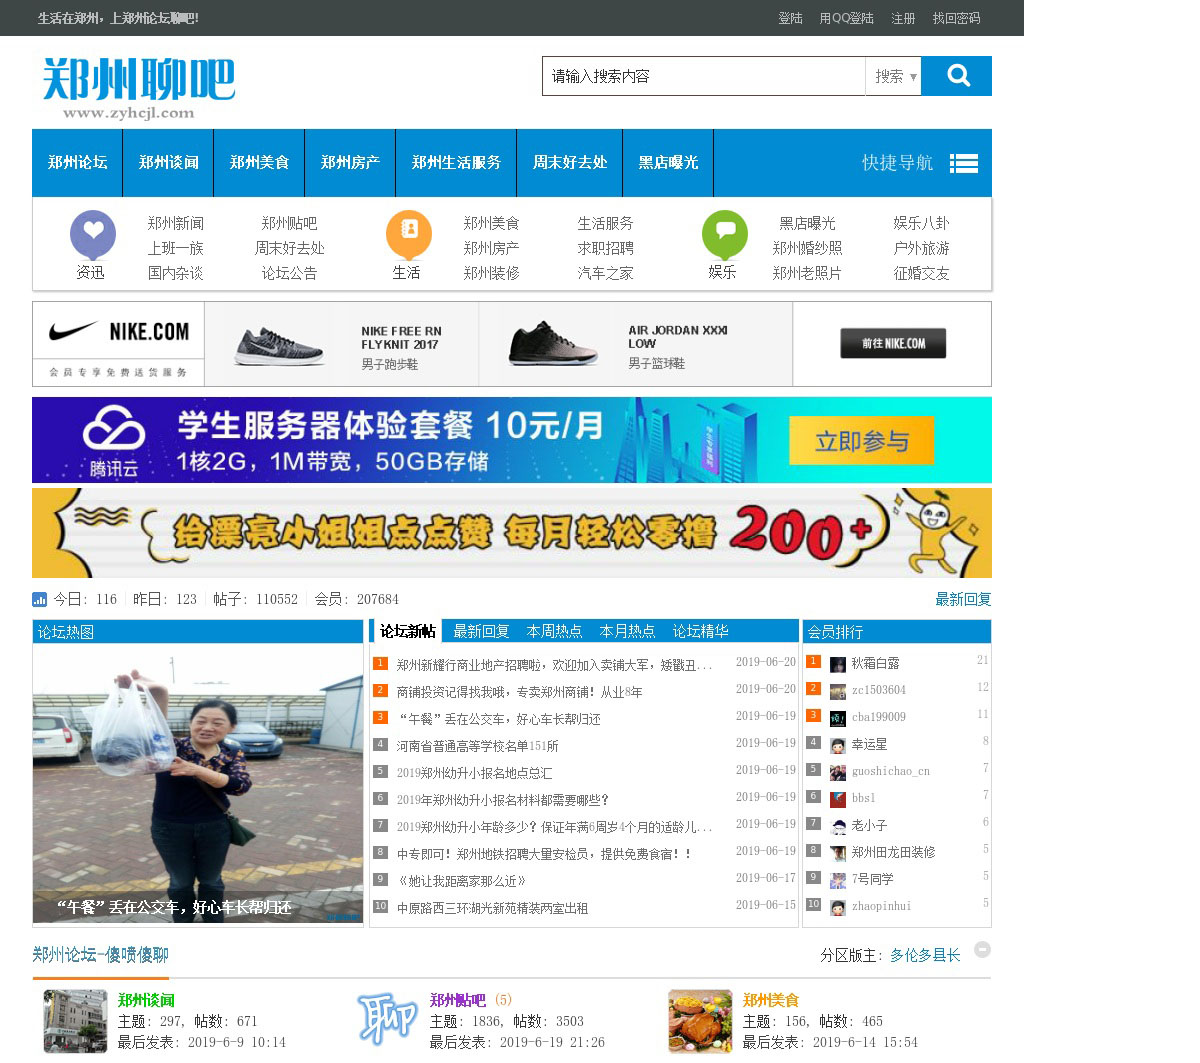The width and height of the screenshot is (1200, 1063).
Task: Click the 注册 link
Action: (x=903, y=18)
